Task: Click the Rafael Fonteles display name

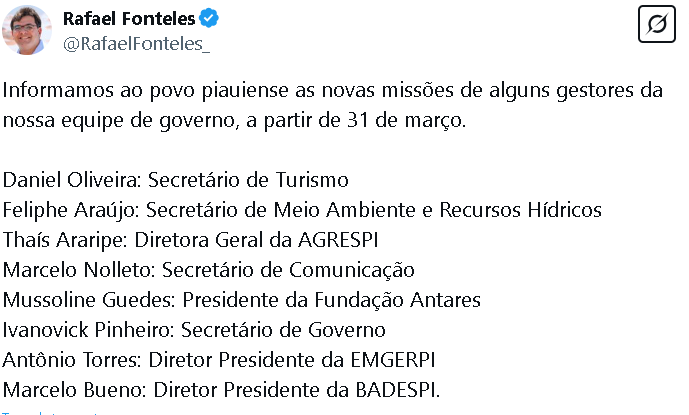Action: [x=130, y=19]
